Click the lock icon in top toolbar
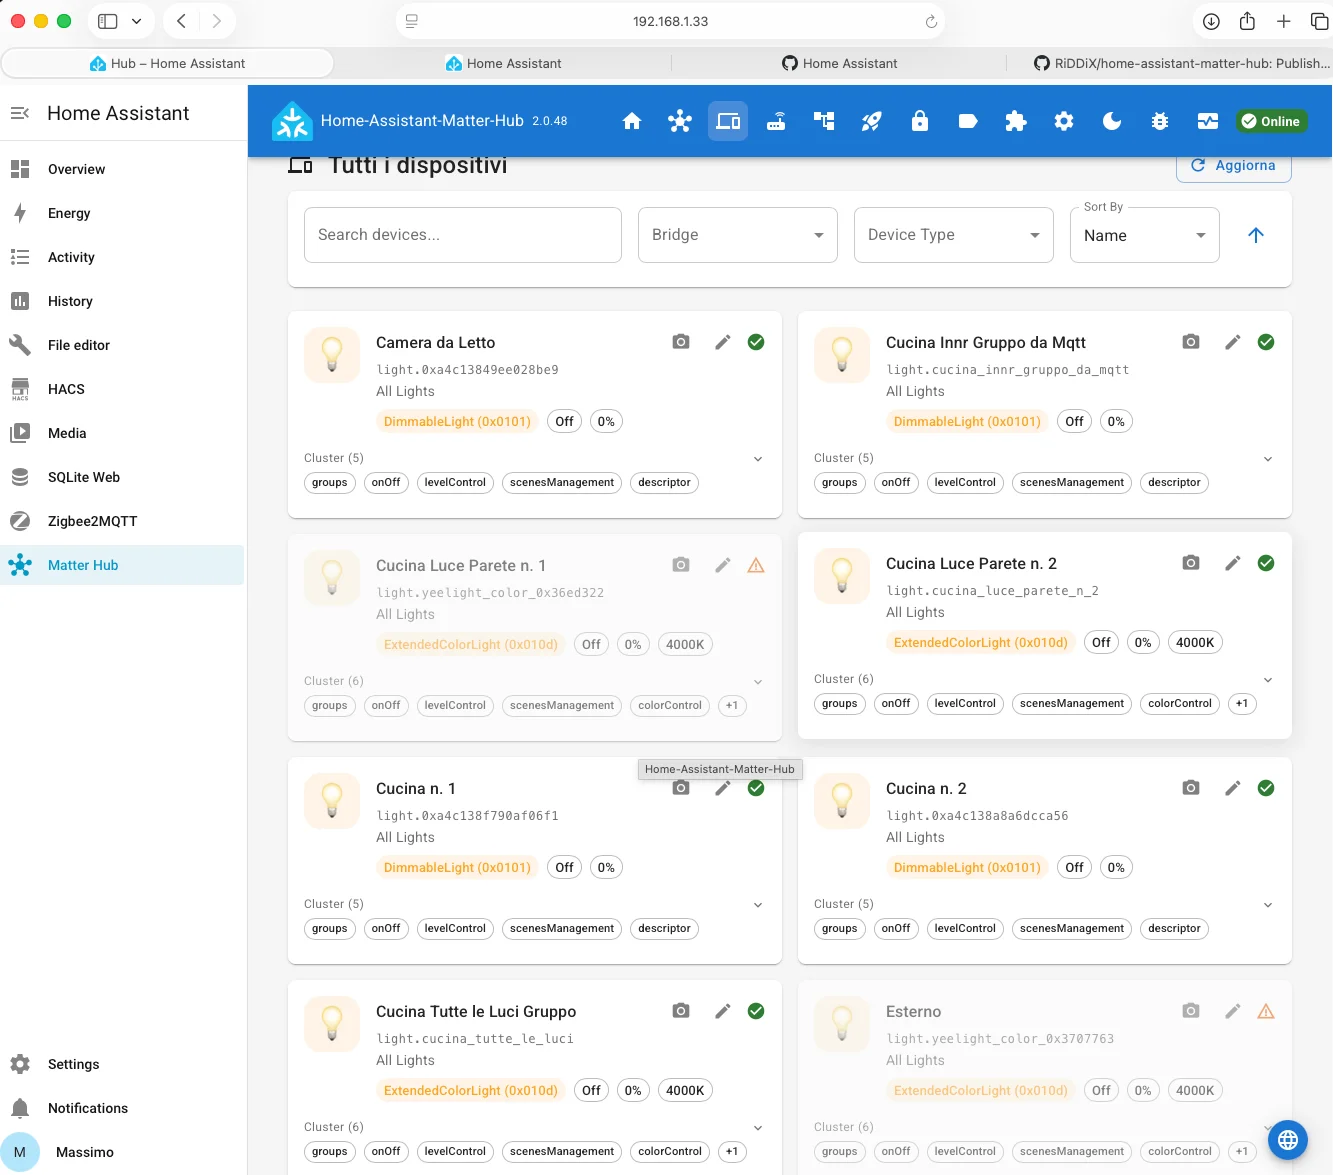 pyautogui.click(x=920, y=121)
